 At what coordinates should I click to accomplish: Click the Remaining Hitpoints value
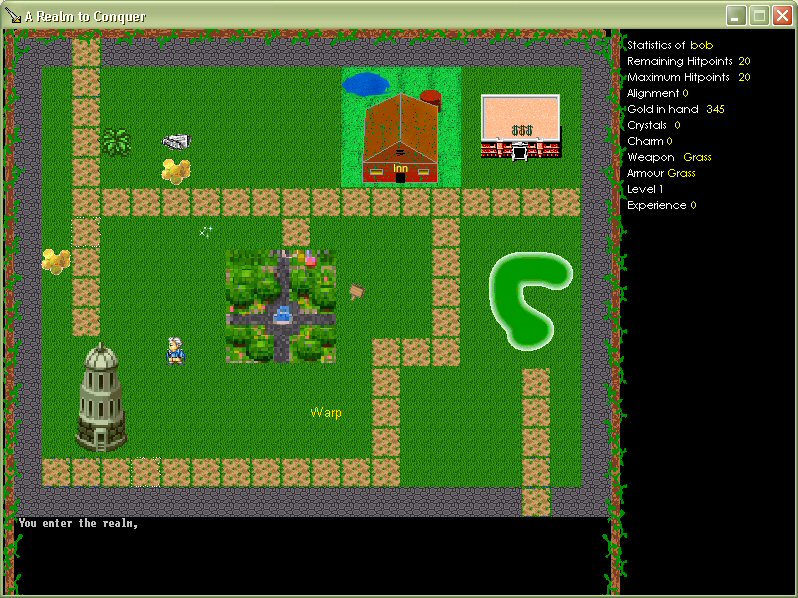click(x=744, y=61)
